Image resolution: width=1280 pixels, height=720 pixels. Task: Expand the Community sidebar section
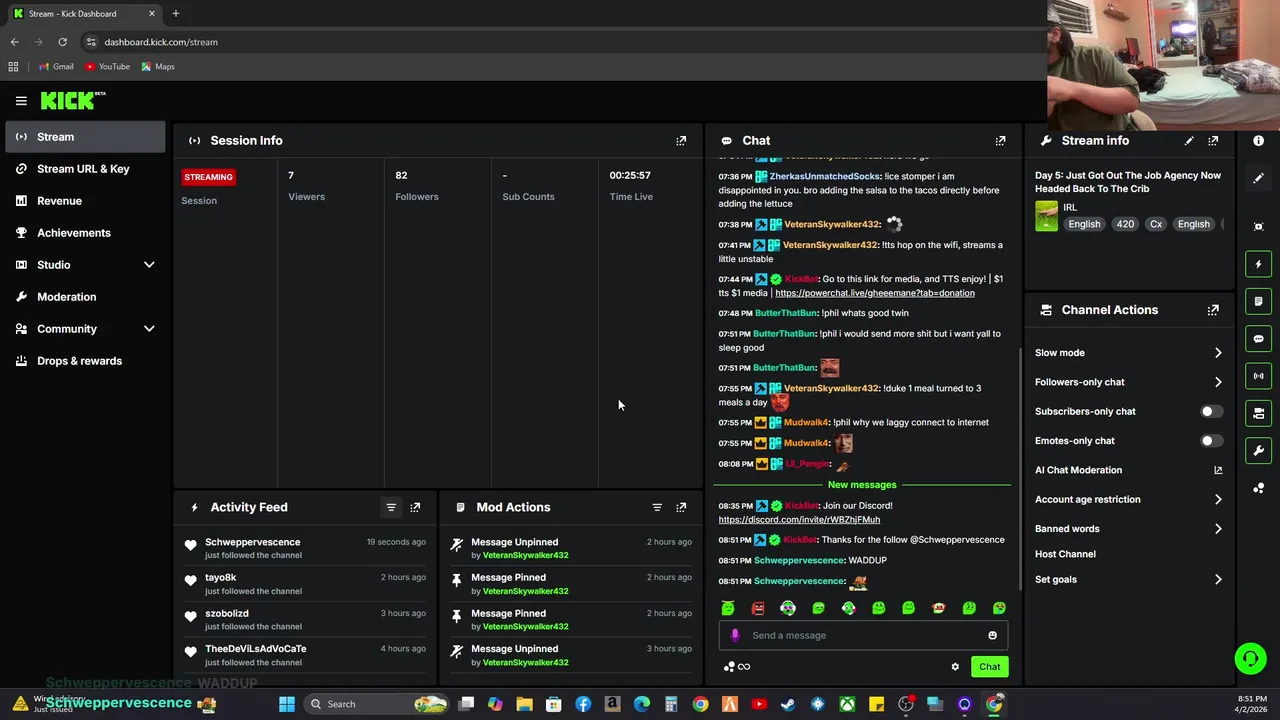tap(149, 329)
